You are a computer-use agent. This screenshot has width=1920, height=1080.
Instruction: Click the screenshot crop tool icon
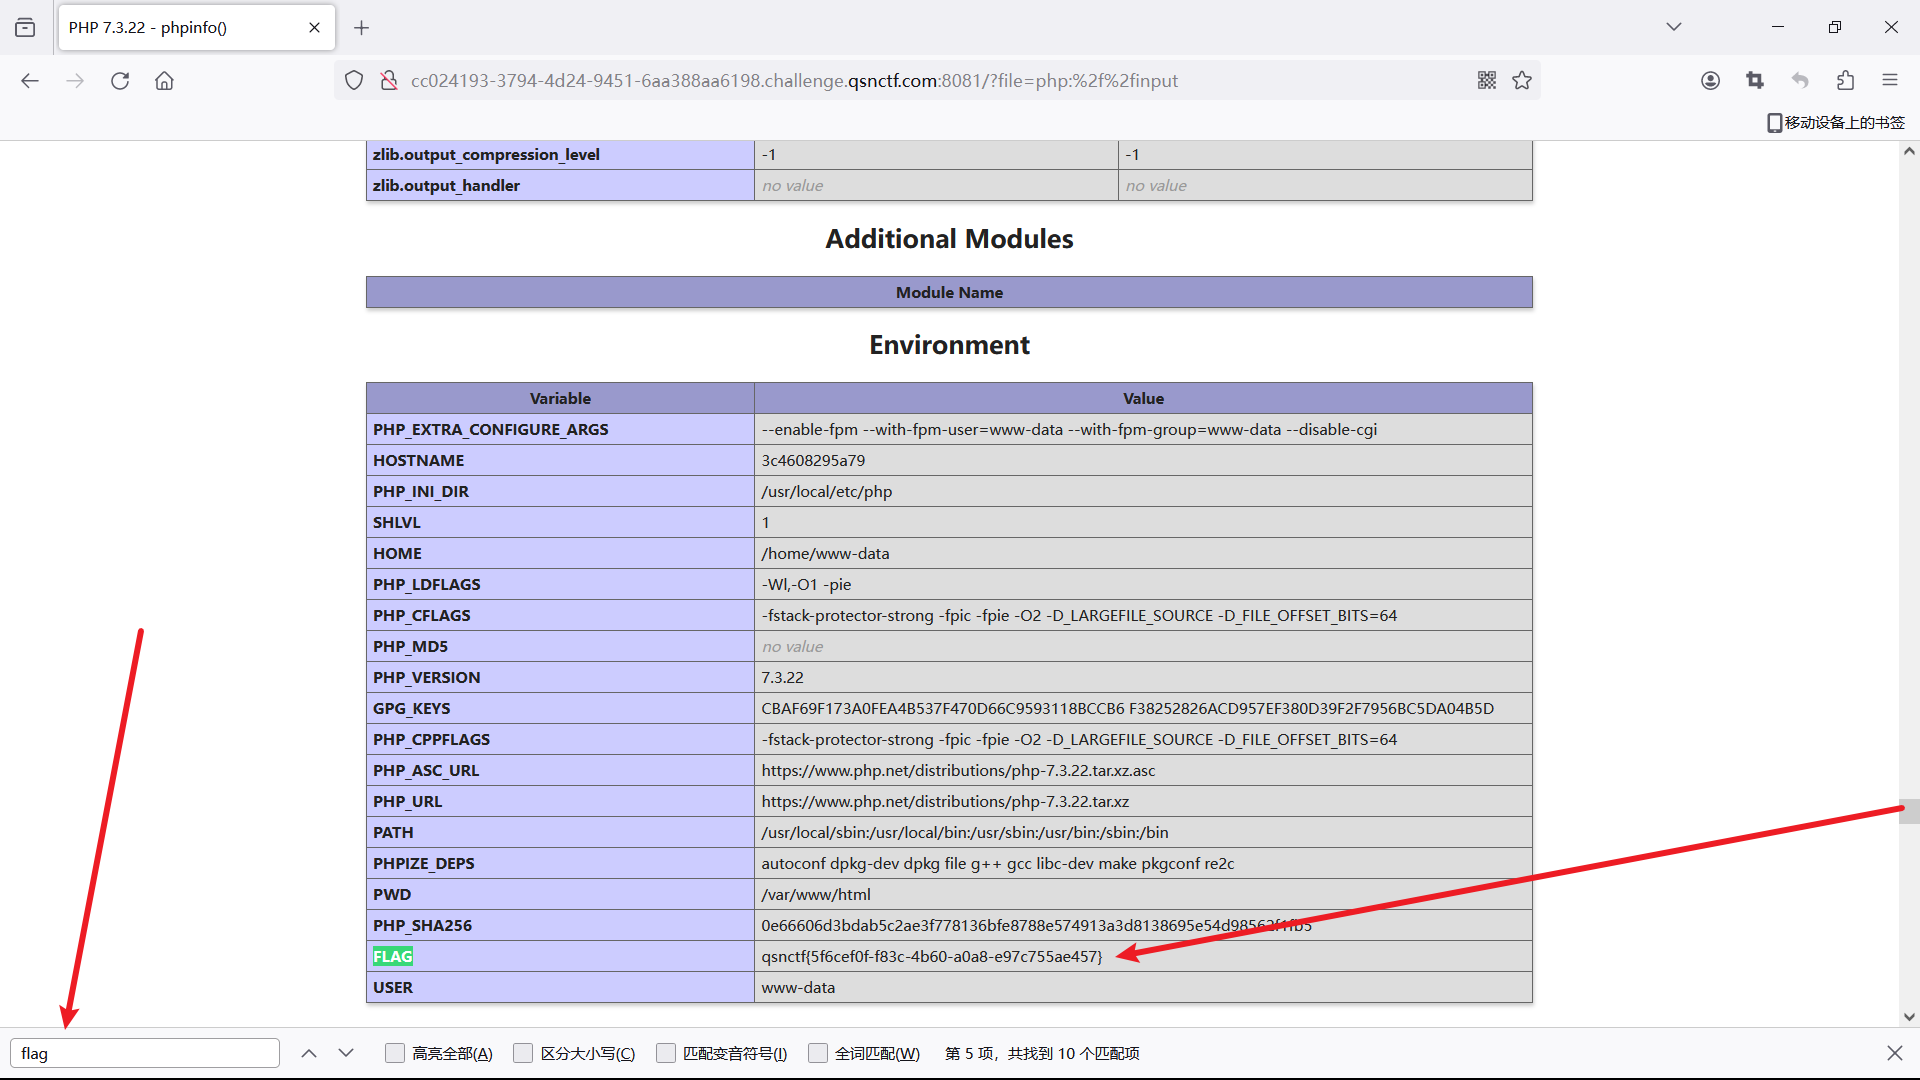(1755, 80)
